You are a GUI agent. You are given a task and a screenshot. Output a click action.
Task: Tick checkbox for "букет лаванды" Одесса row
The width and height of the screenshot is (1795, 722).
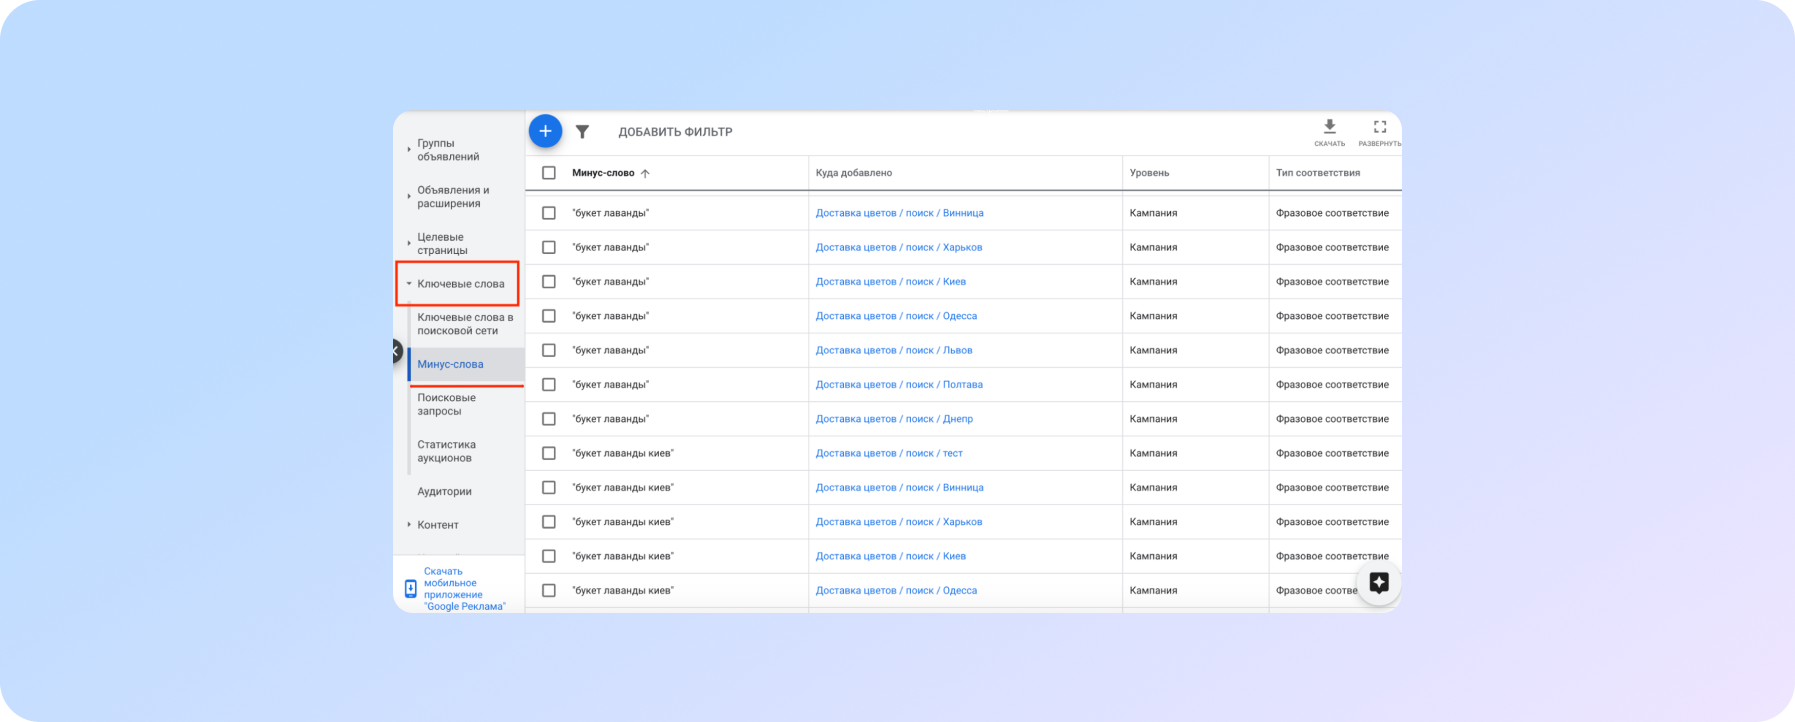tap(548, 316)
